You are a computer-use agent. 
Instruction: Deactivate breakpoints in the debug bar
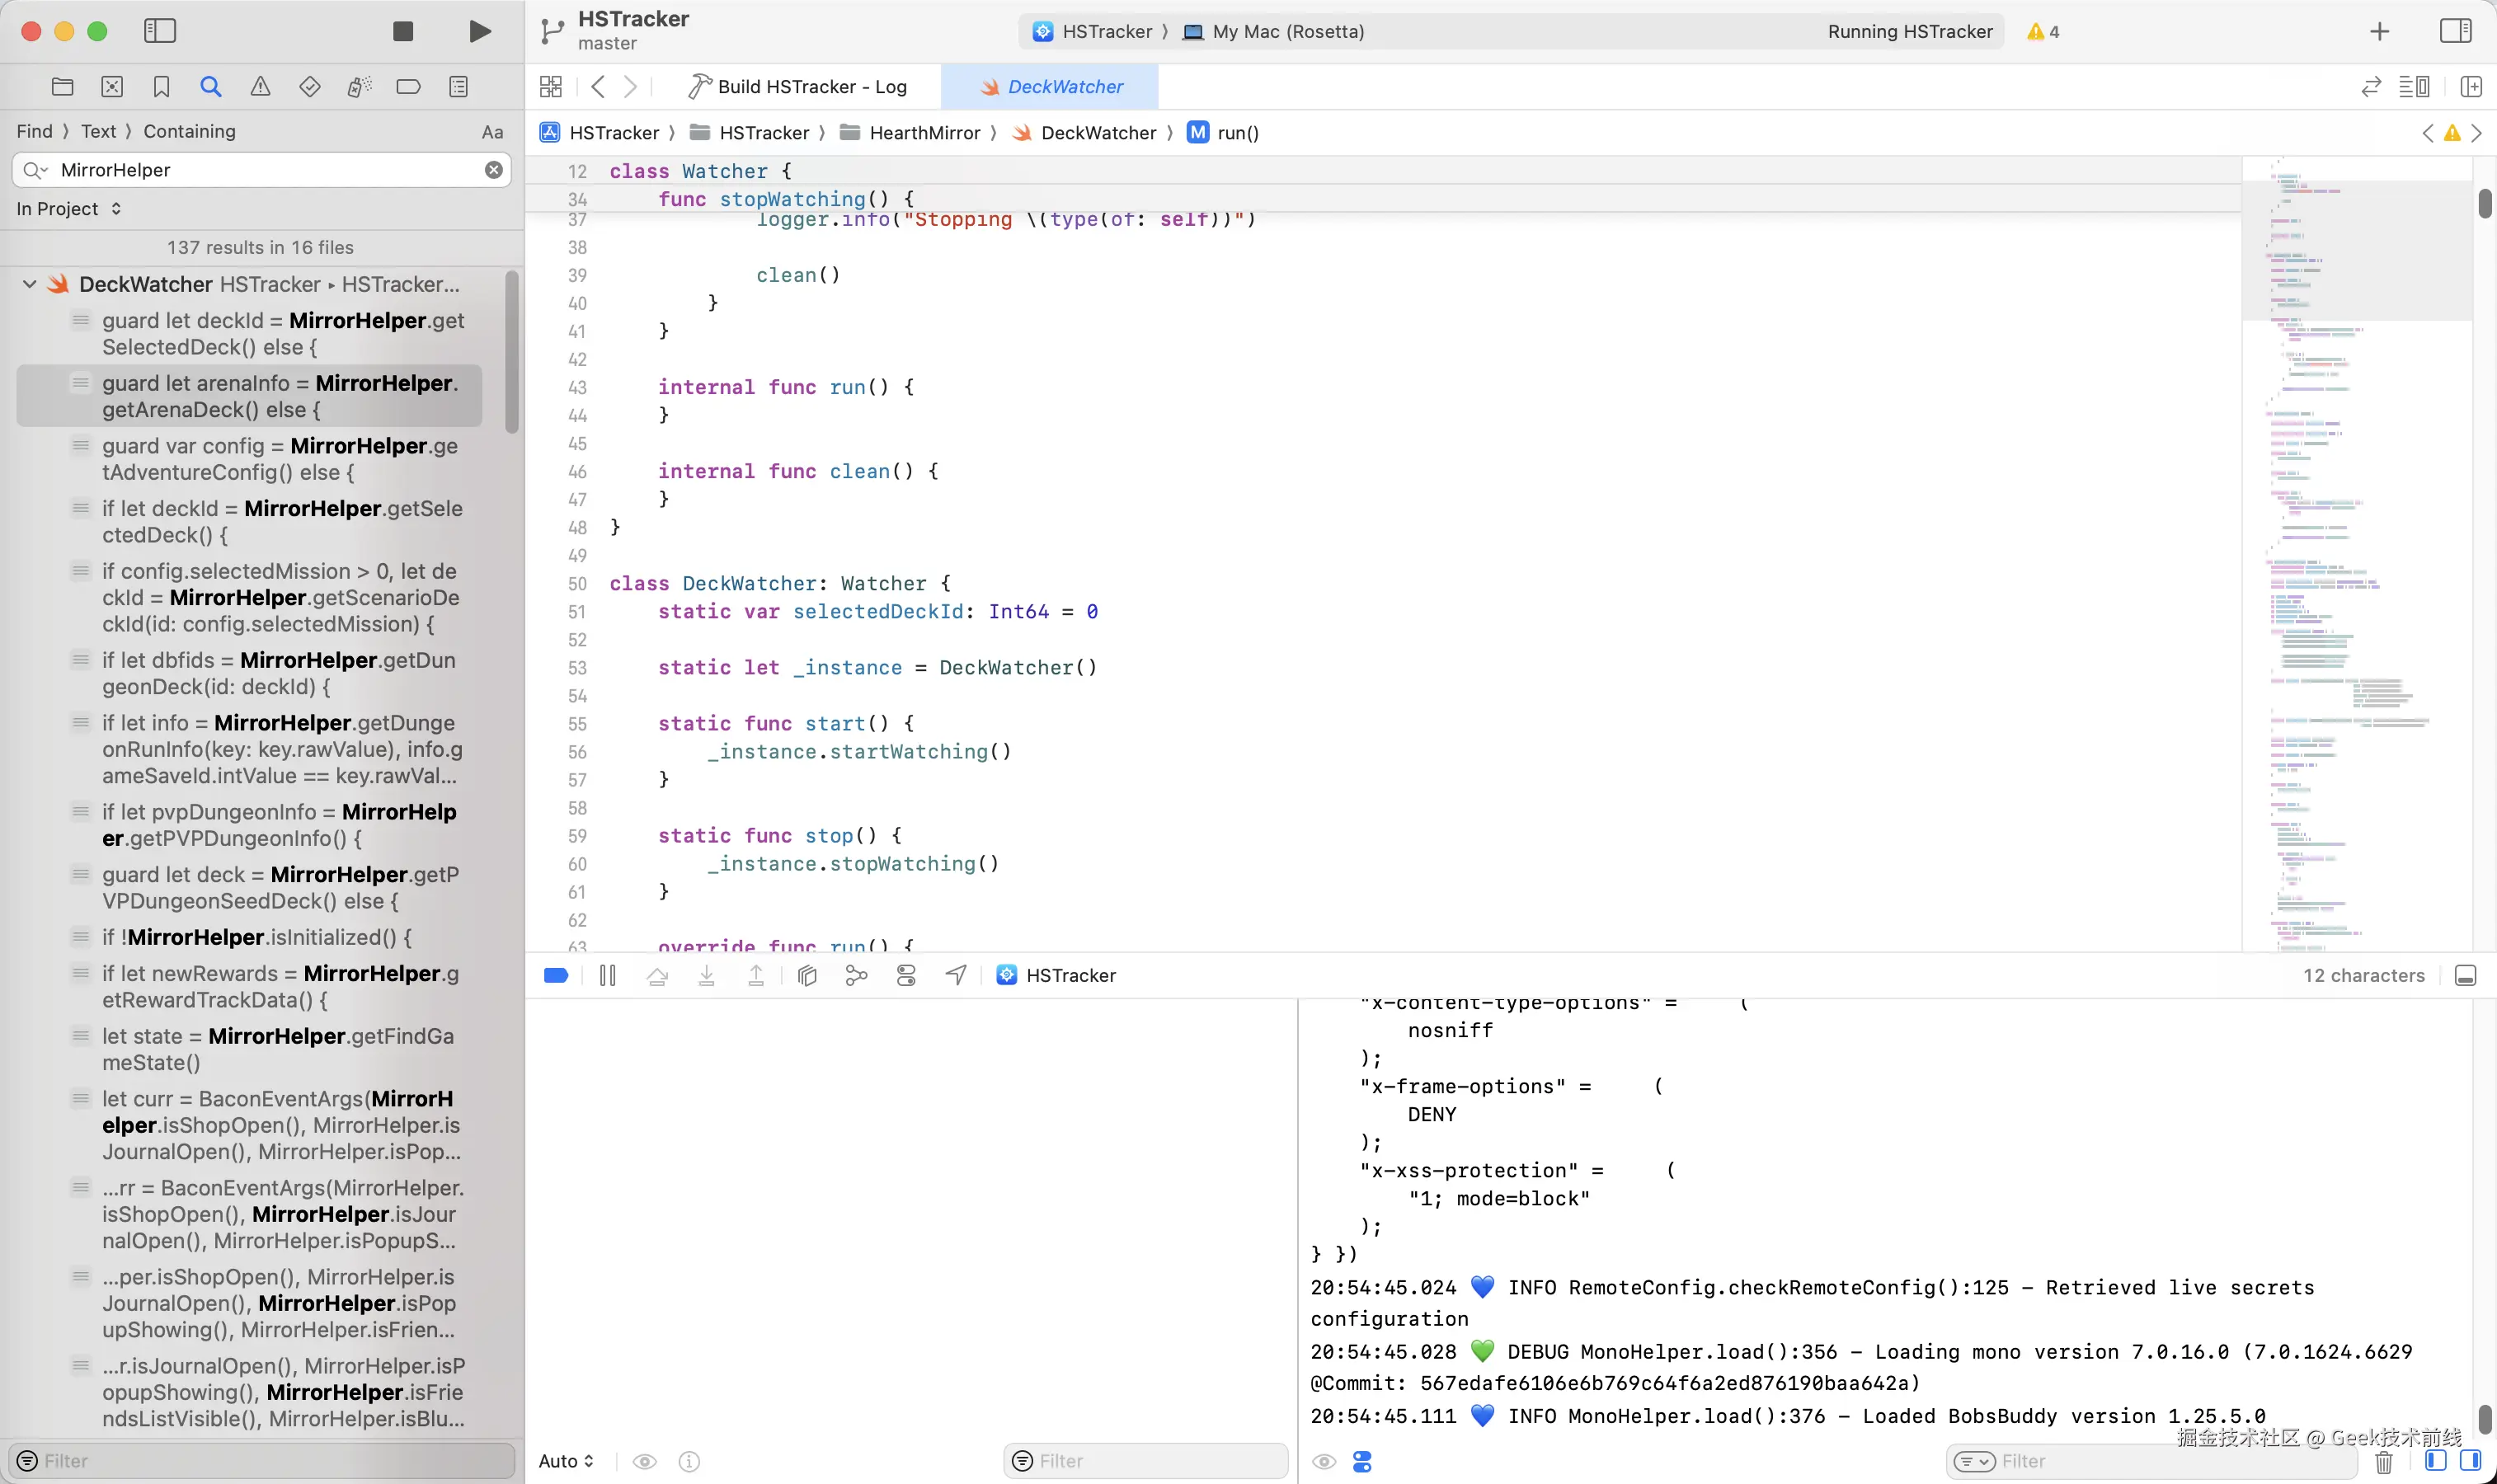pos(556,975)
